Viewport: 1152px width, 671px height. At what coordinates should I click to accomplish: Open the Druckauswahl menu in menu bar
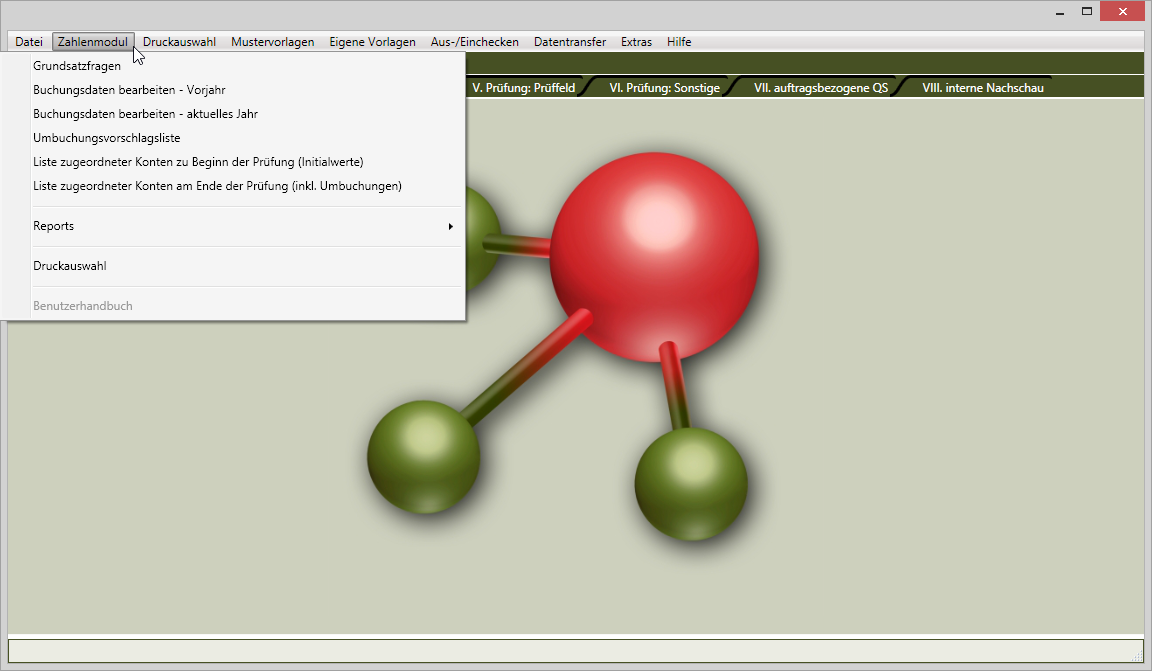click(179, 42)
